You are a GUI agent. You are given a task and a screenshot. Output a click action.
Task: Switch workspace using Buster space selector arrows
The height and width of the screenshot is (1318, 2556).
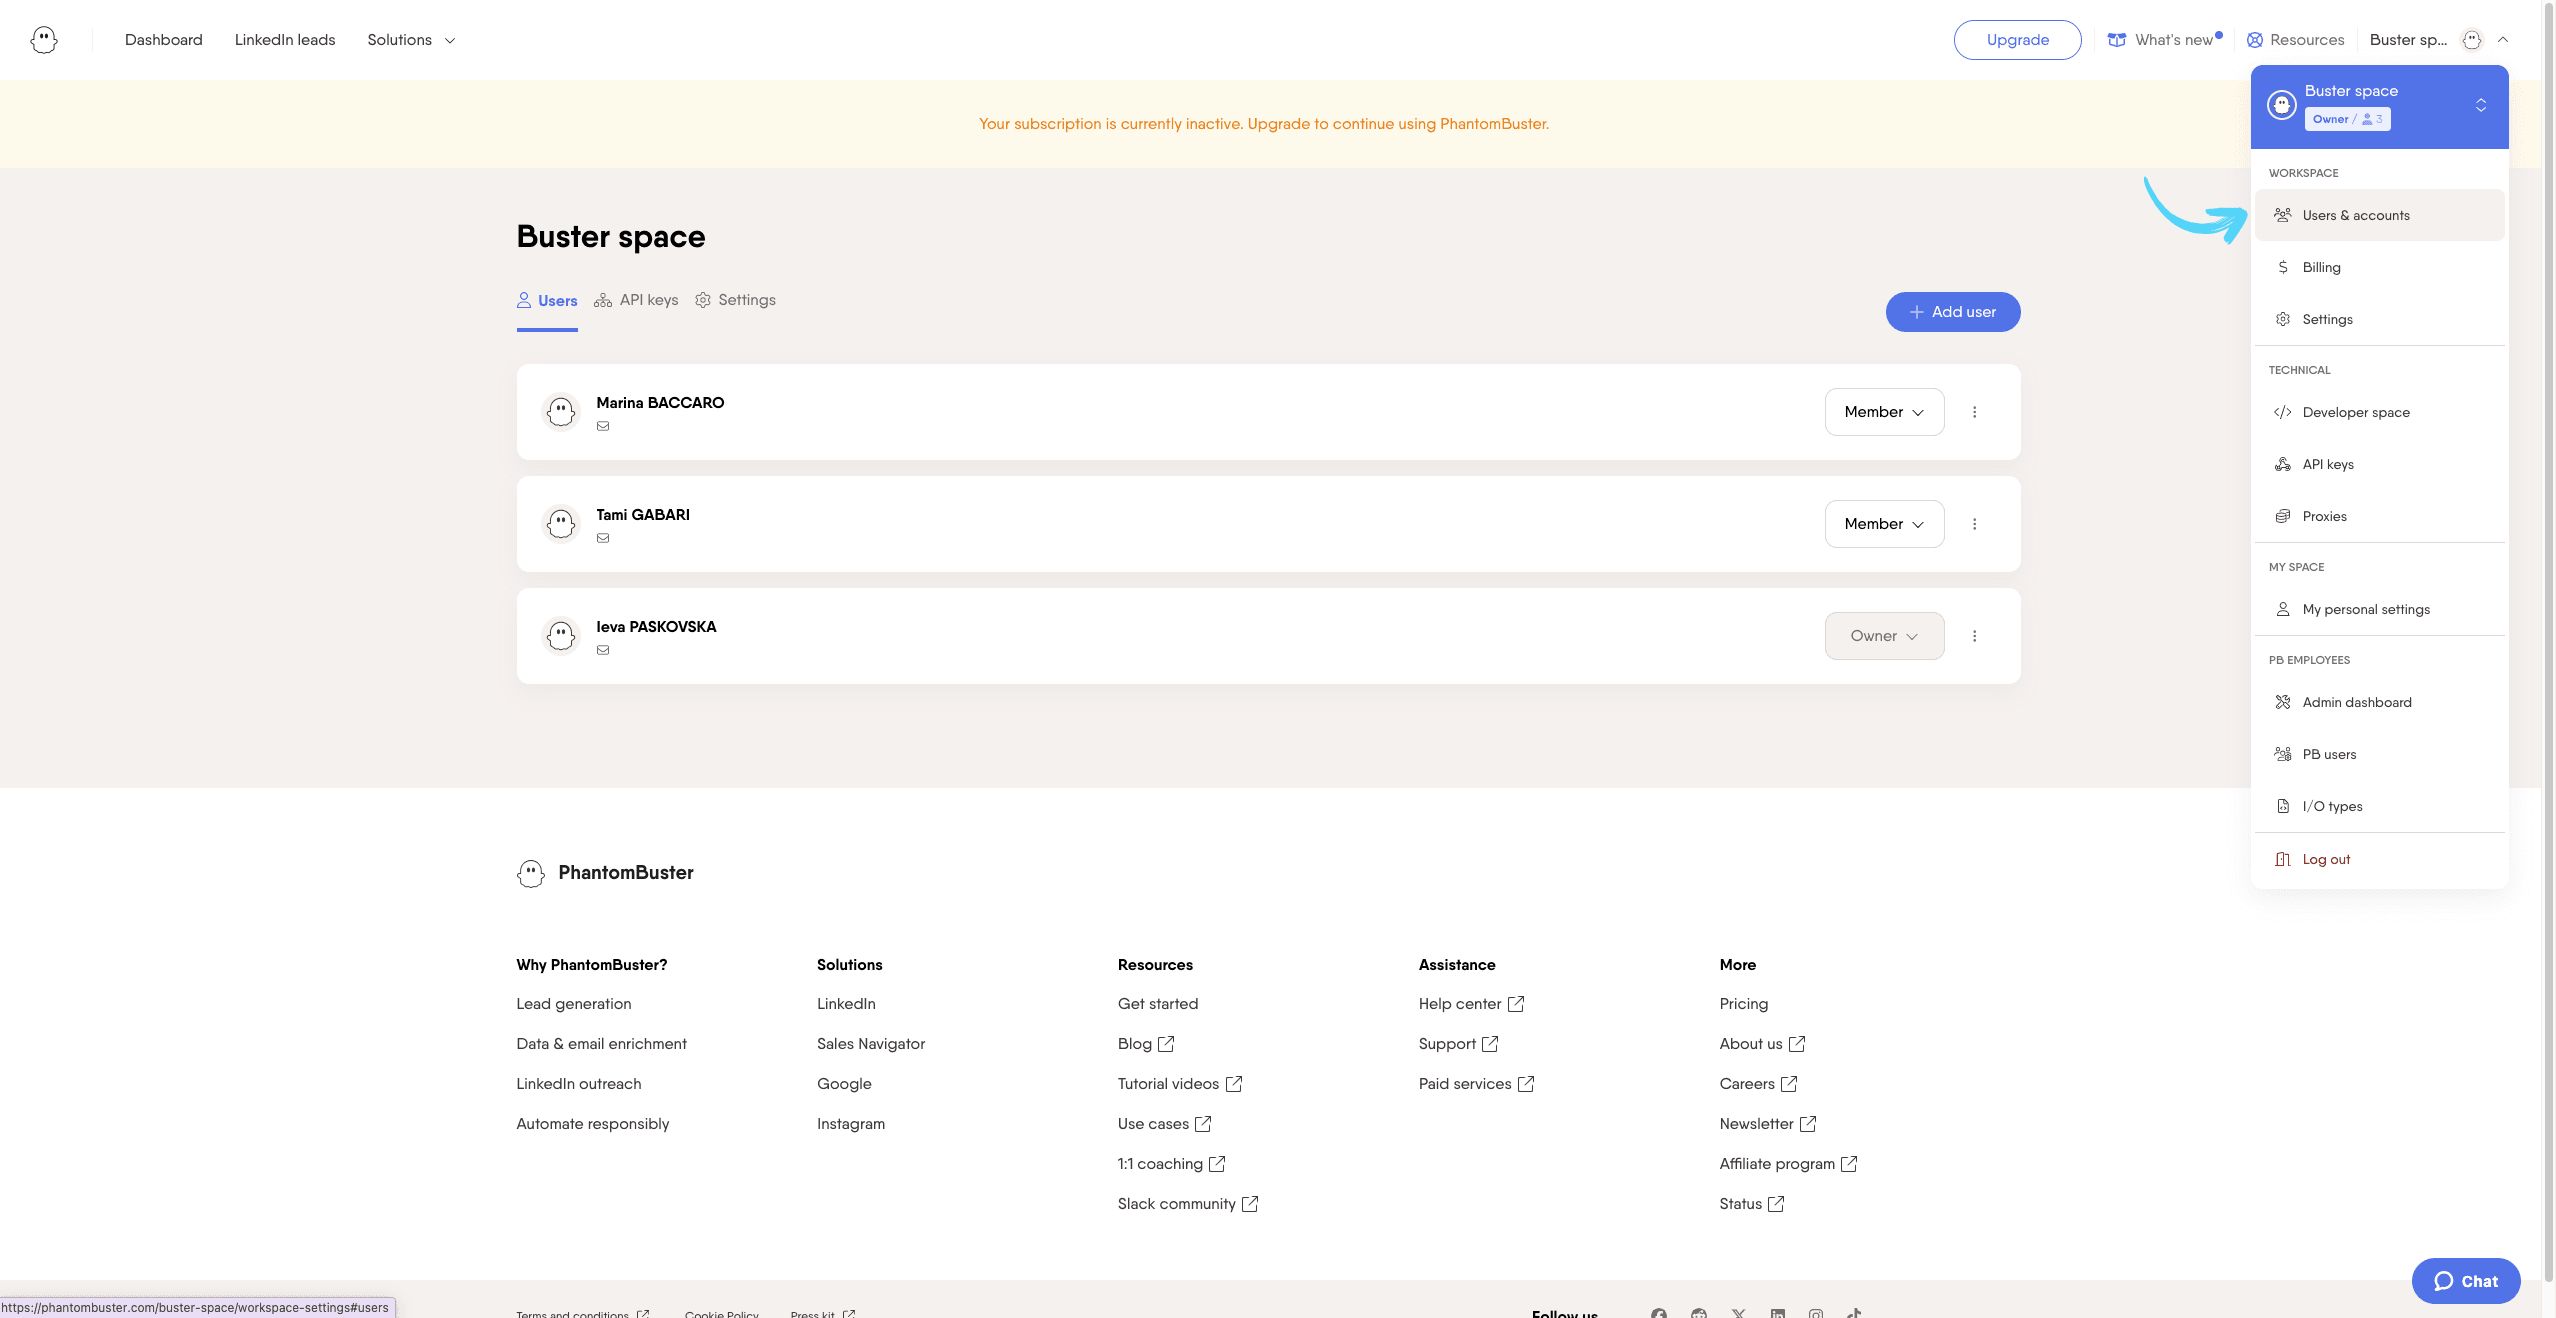click(2481, 105)
